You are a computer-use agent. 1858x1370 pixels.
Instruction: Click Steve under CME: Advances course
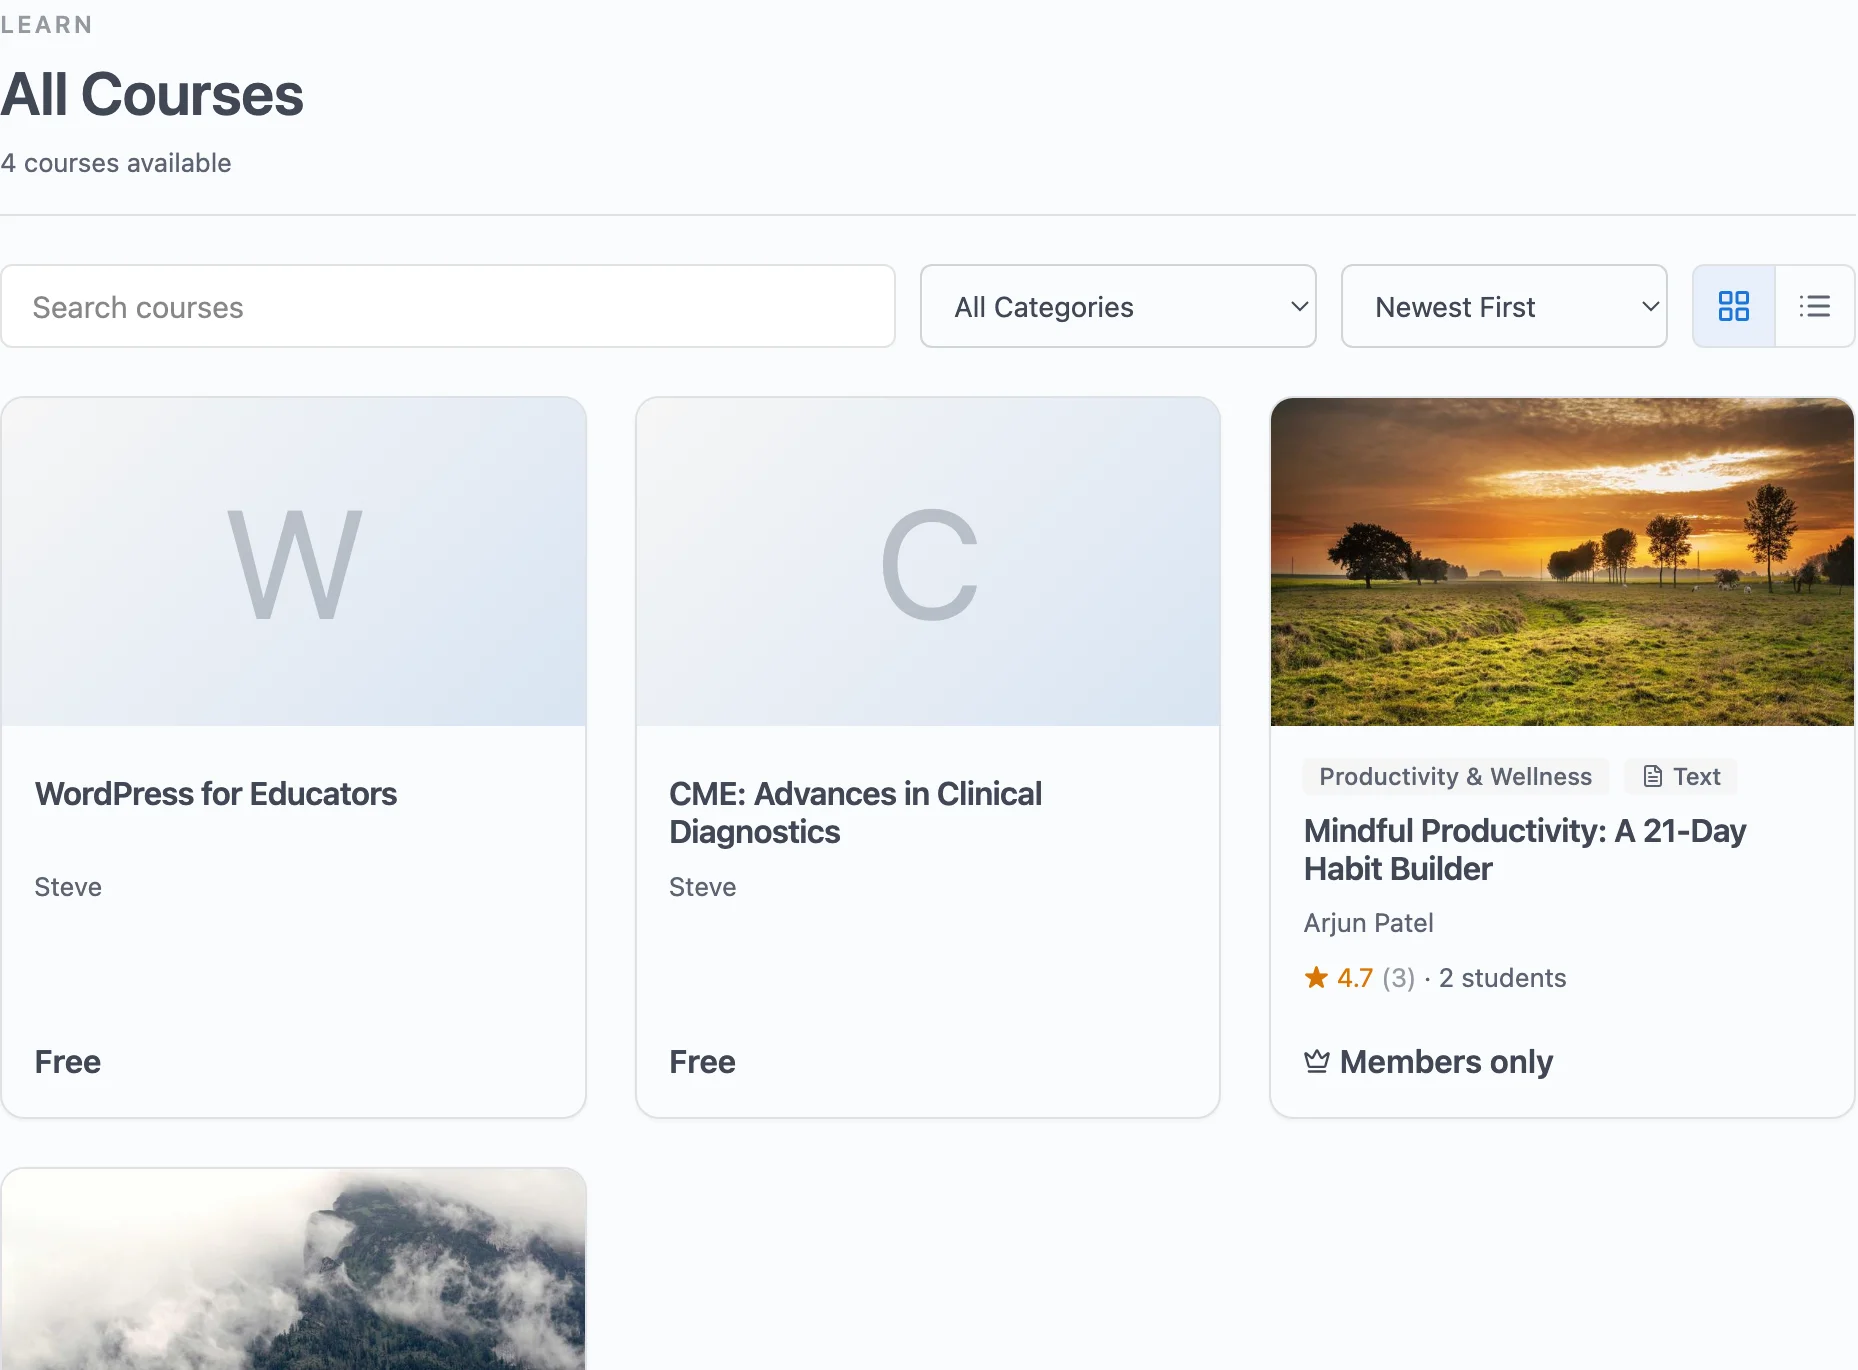702,886
